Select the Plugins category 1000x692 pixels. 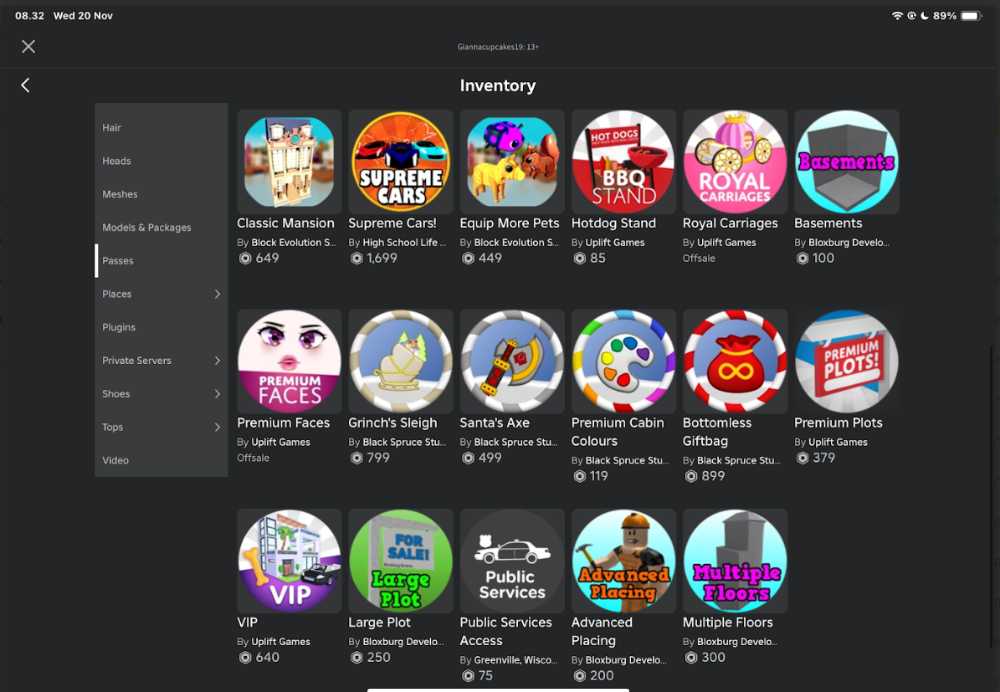161,327
